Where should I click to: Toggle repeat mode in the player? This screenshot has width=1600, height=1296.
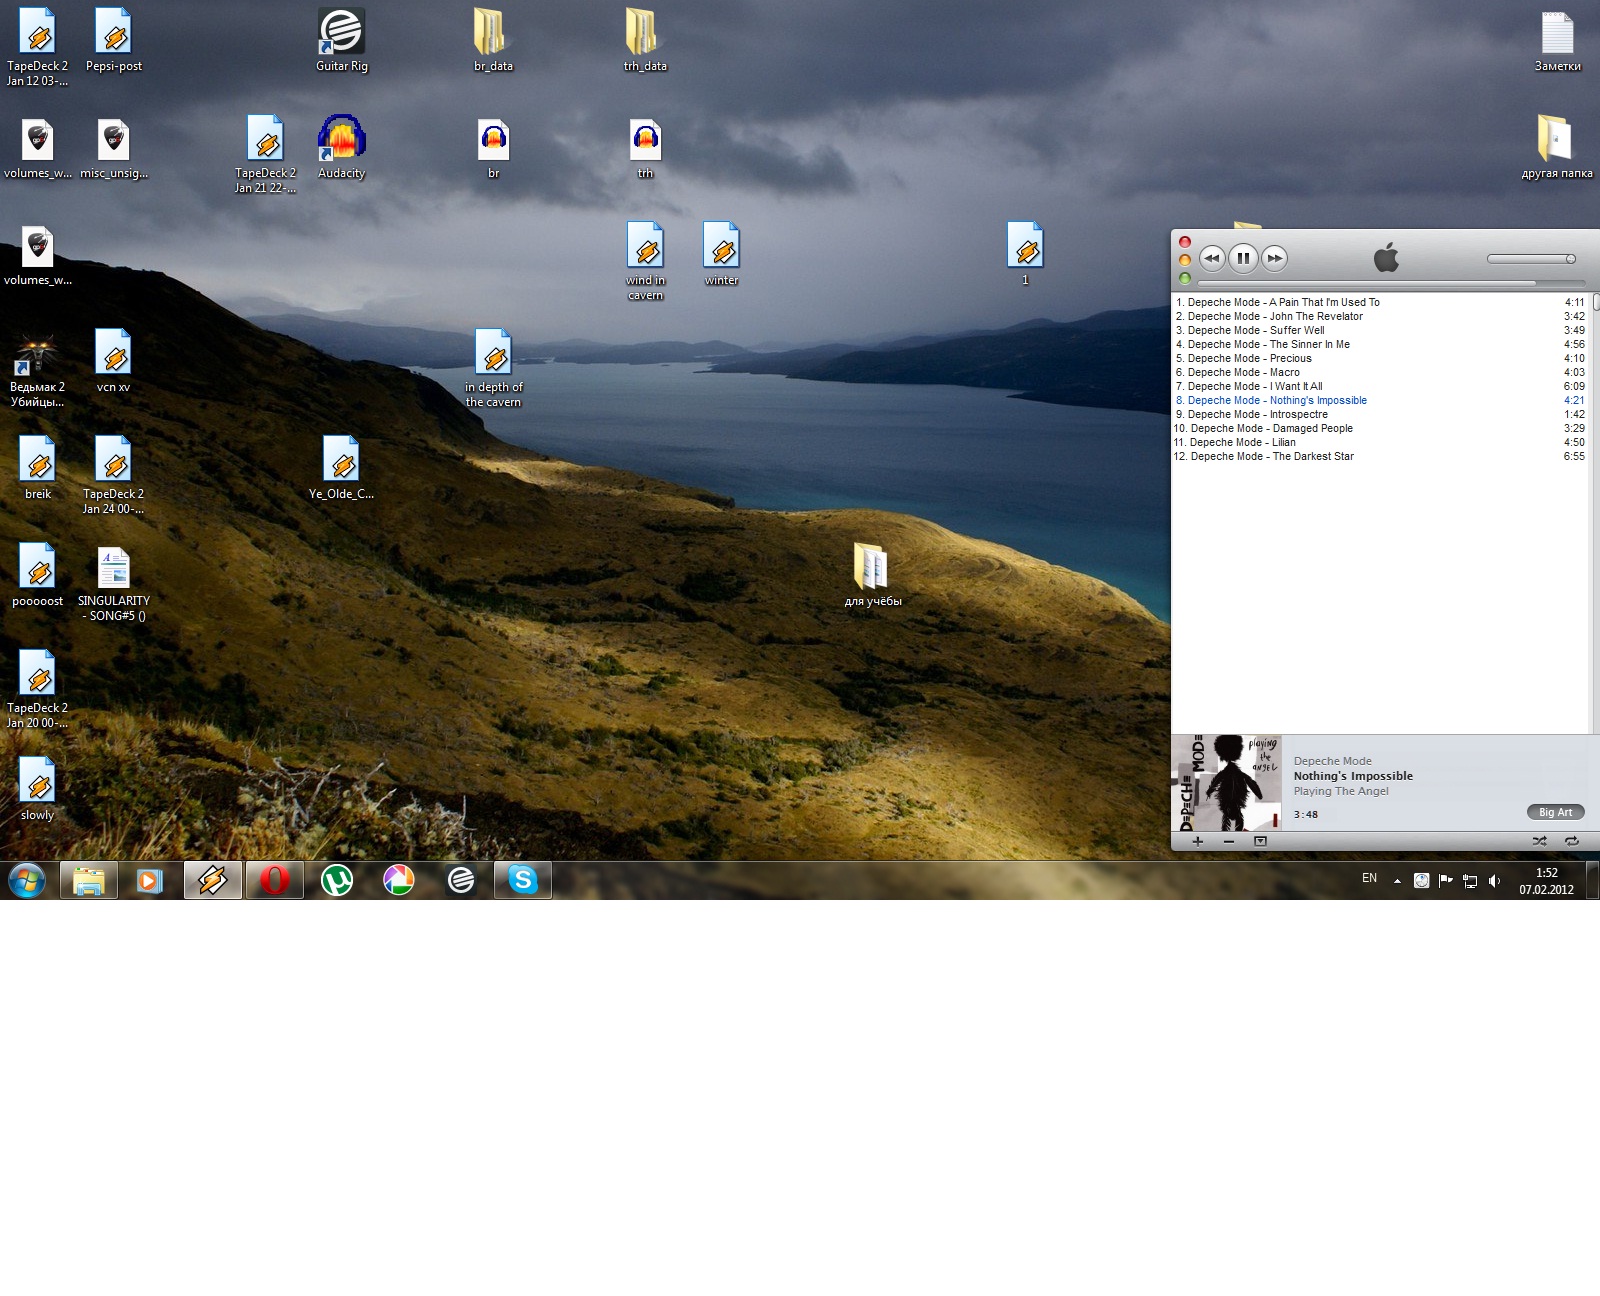point(1571,841)
